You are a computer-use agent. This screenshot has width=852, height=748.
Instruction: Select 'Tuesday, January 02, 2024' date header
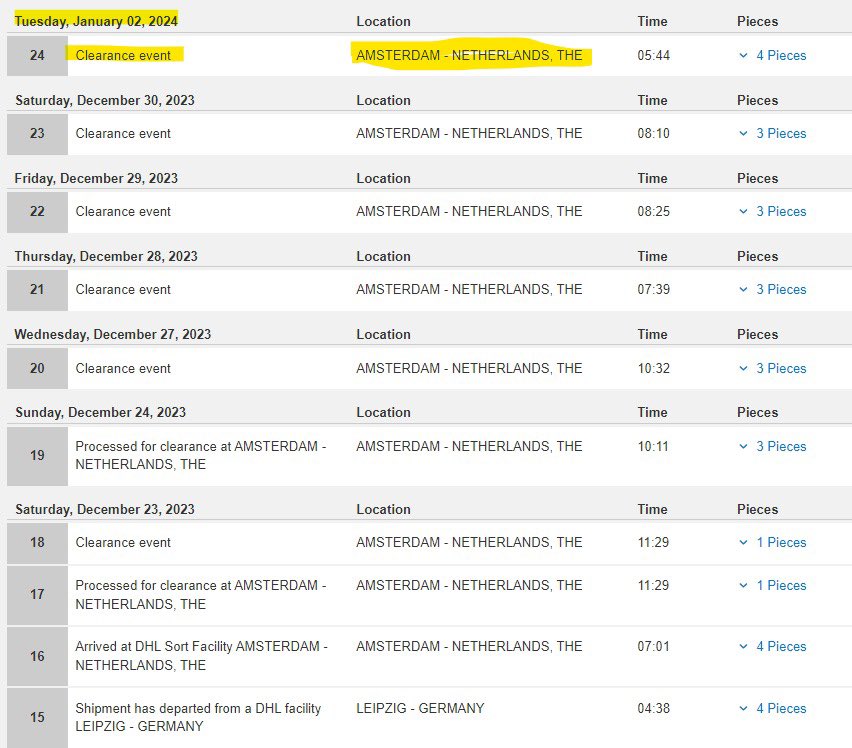96,21
